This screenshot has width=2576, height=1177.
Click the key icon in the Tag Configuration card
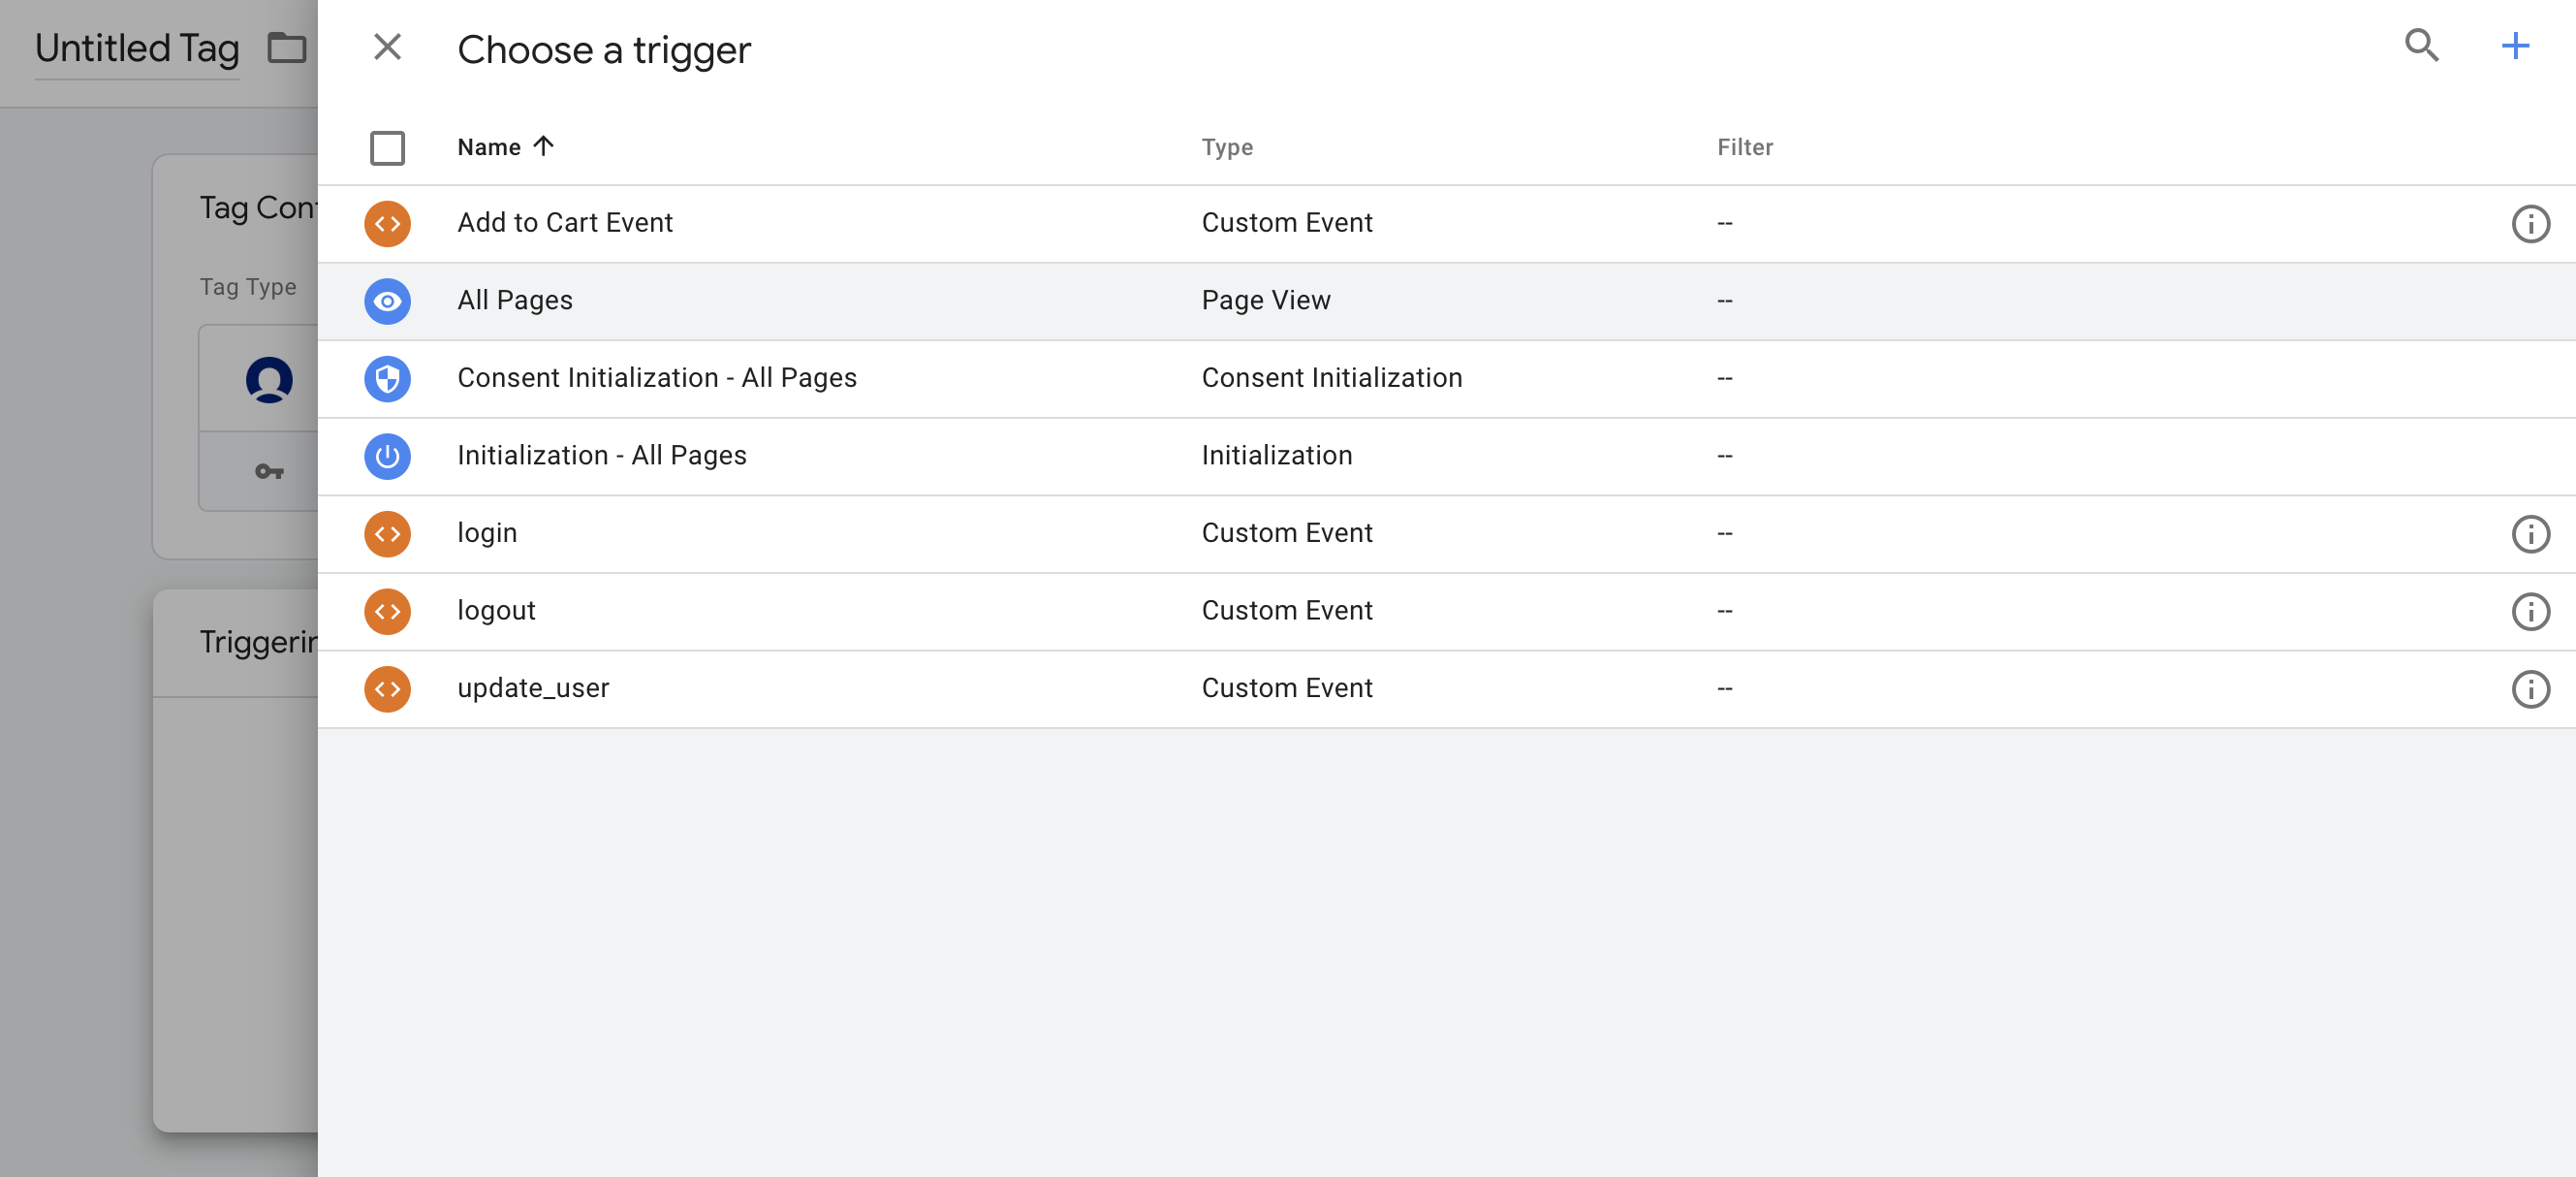pyautogui.click(x=268, y=471)
